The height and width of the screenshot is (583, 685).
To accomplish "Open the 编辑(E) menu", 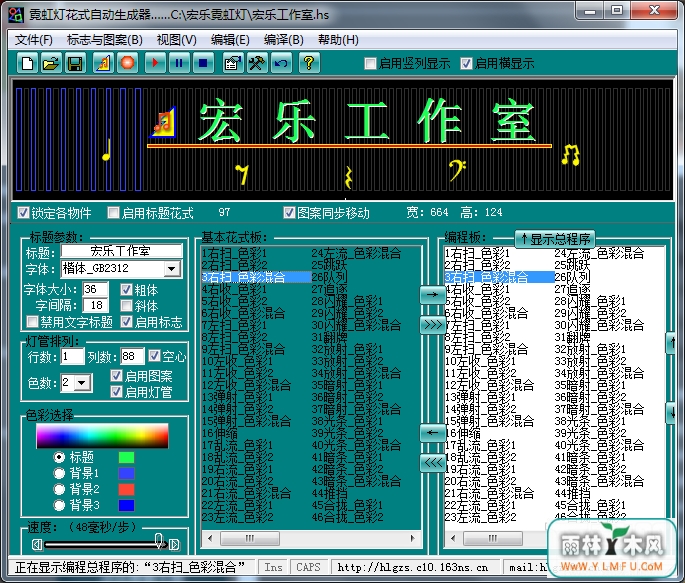I will (x=230, y=40).
